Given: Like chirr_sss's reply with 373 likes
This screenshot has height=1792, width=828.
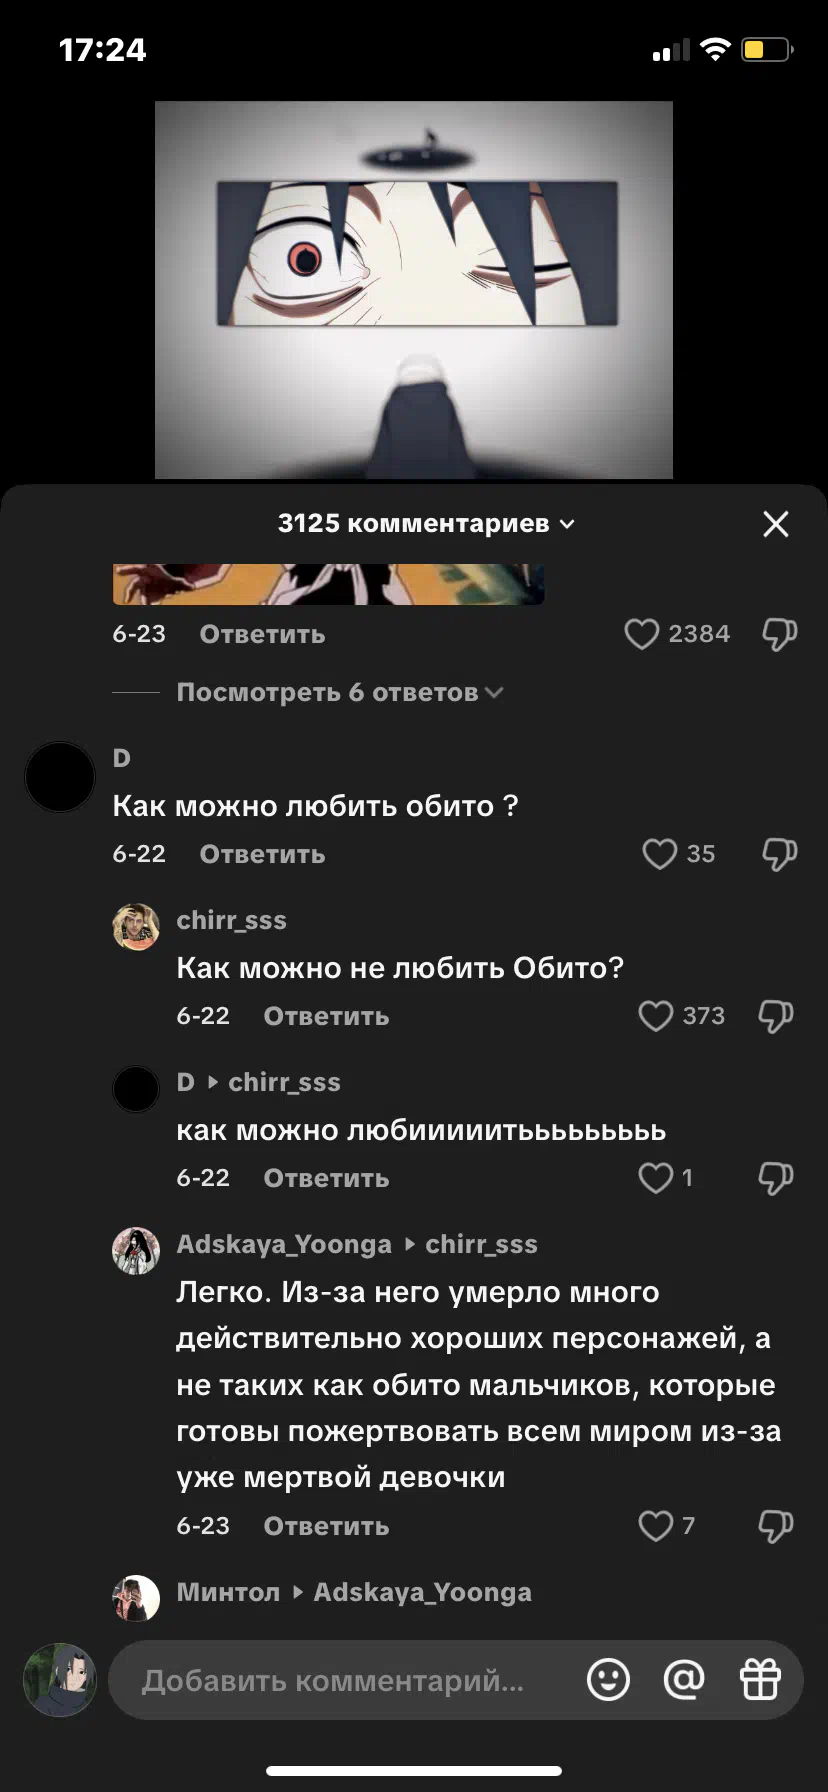Looking at the screenshot, I should (655, 1016).
